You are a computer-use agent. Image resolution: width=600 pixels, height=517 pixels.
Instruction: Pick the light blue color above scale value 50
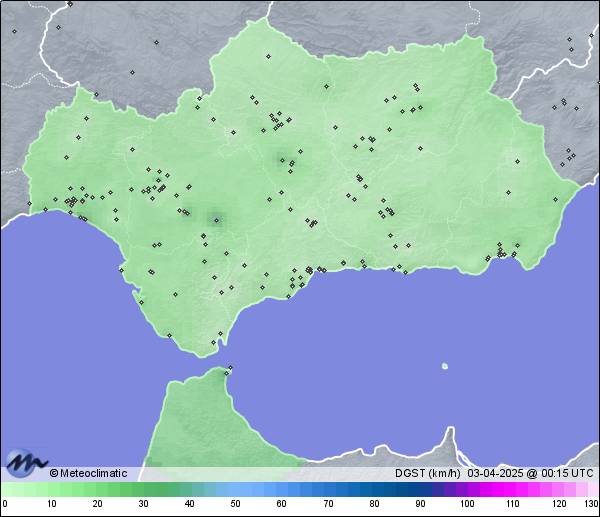(x=235, y=489)
